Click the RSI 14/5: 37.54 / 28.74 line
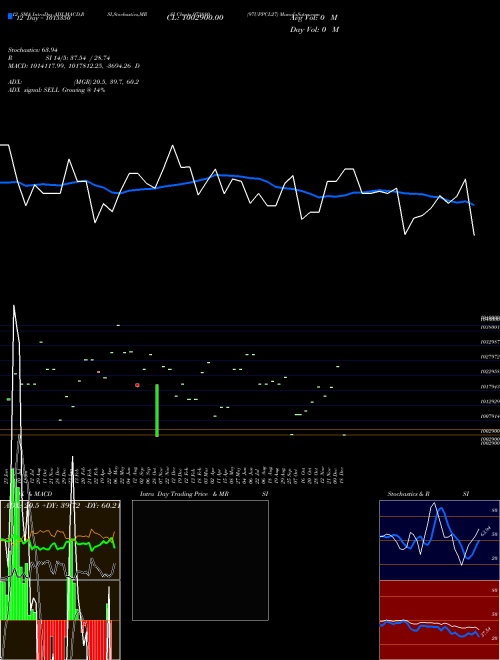The height and width of the screenshot is (660, 500). (x=59, y=58)
